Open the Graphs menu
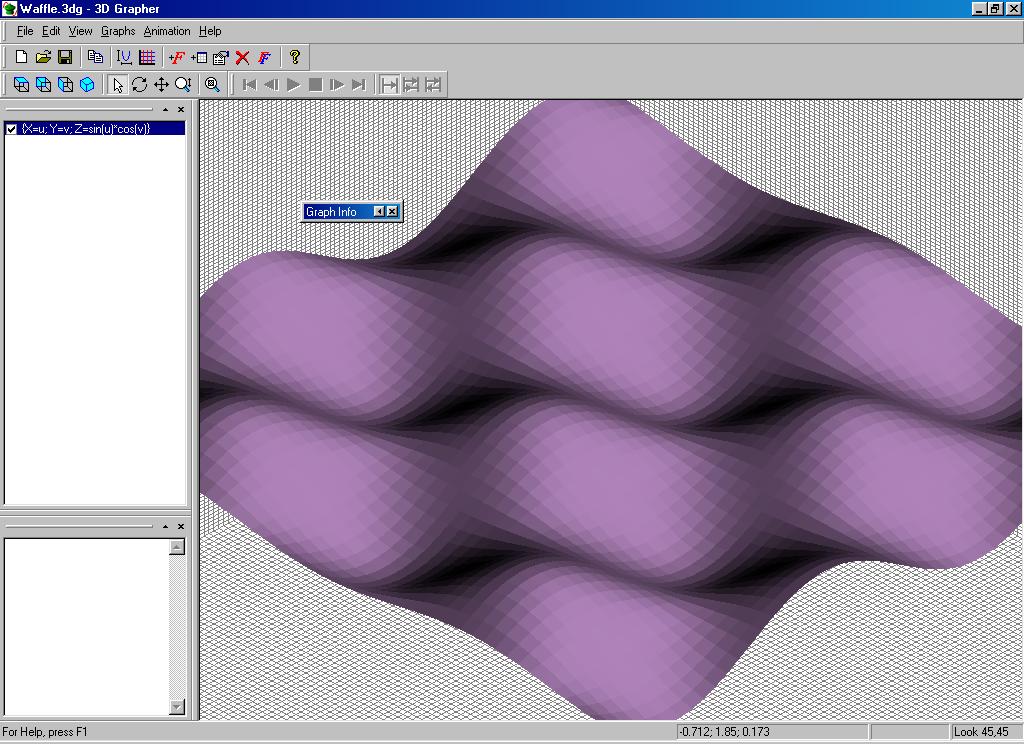The image size is (1024, 744). pos(118,31)
